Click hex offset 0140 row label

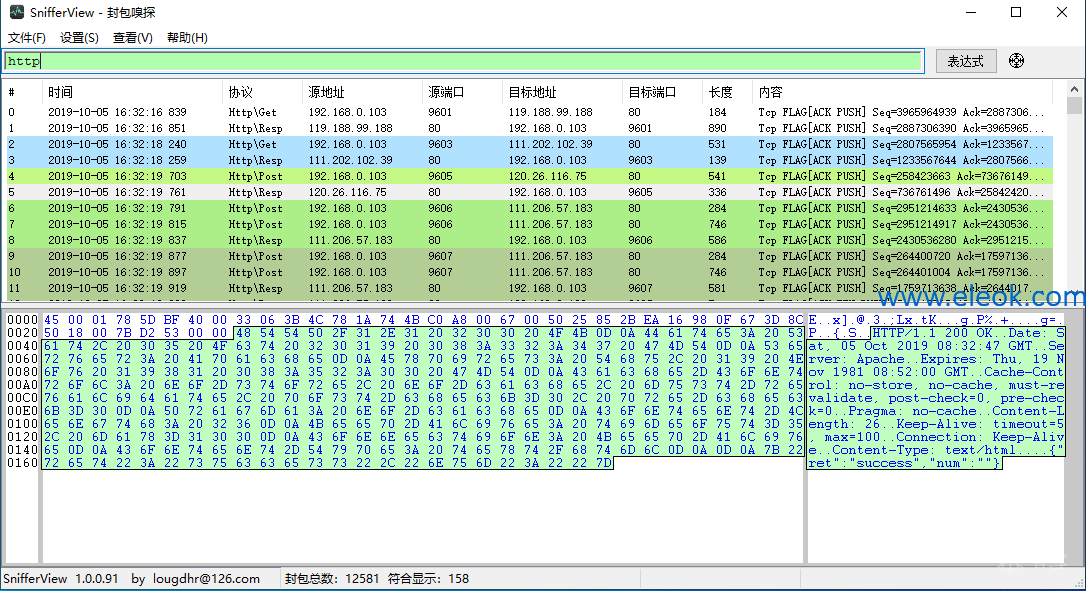(x=22, y=450)
